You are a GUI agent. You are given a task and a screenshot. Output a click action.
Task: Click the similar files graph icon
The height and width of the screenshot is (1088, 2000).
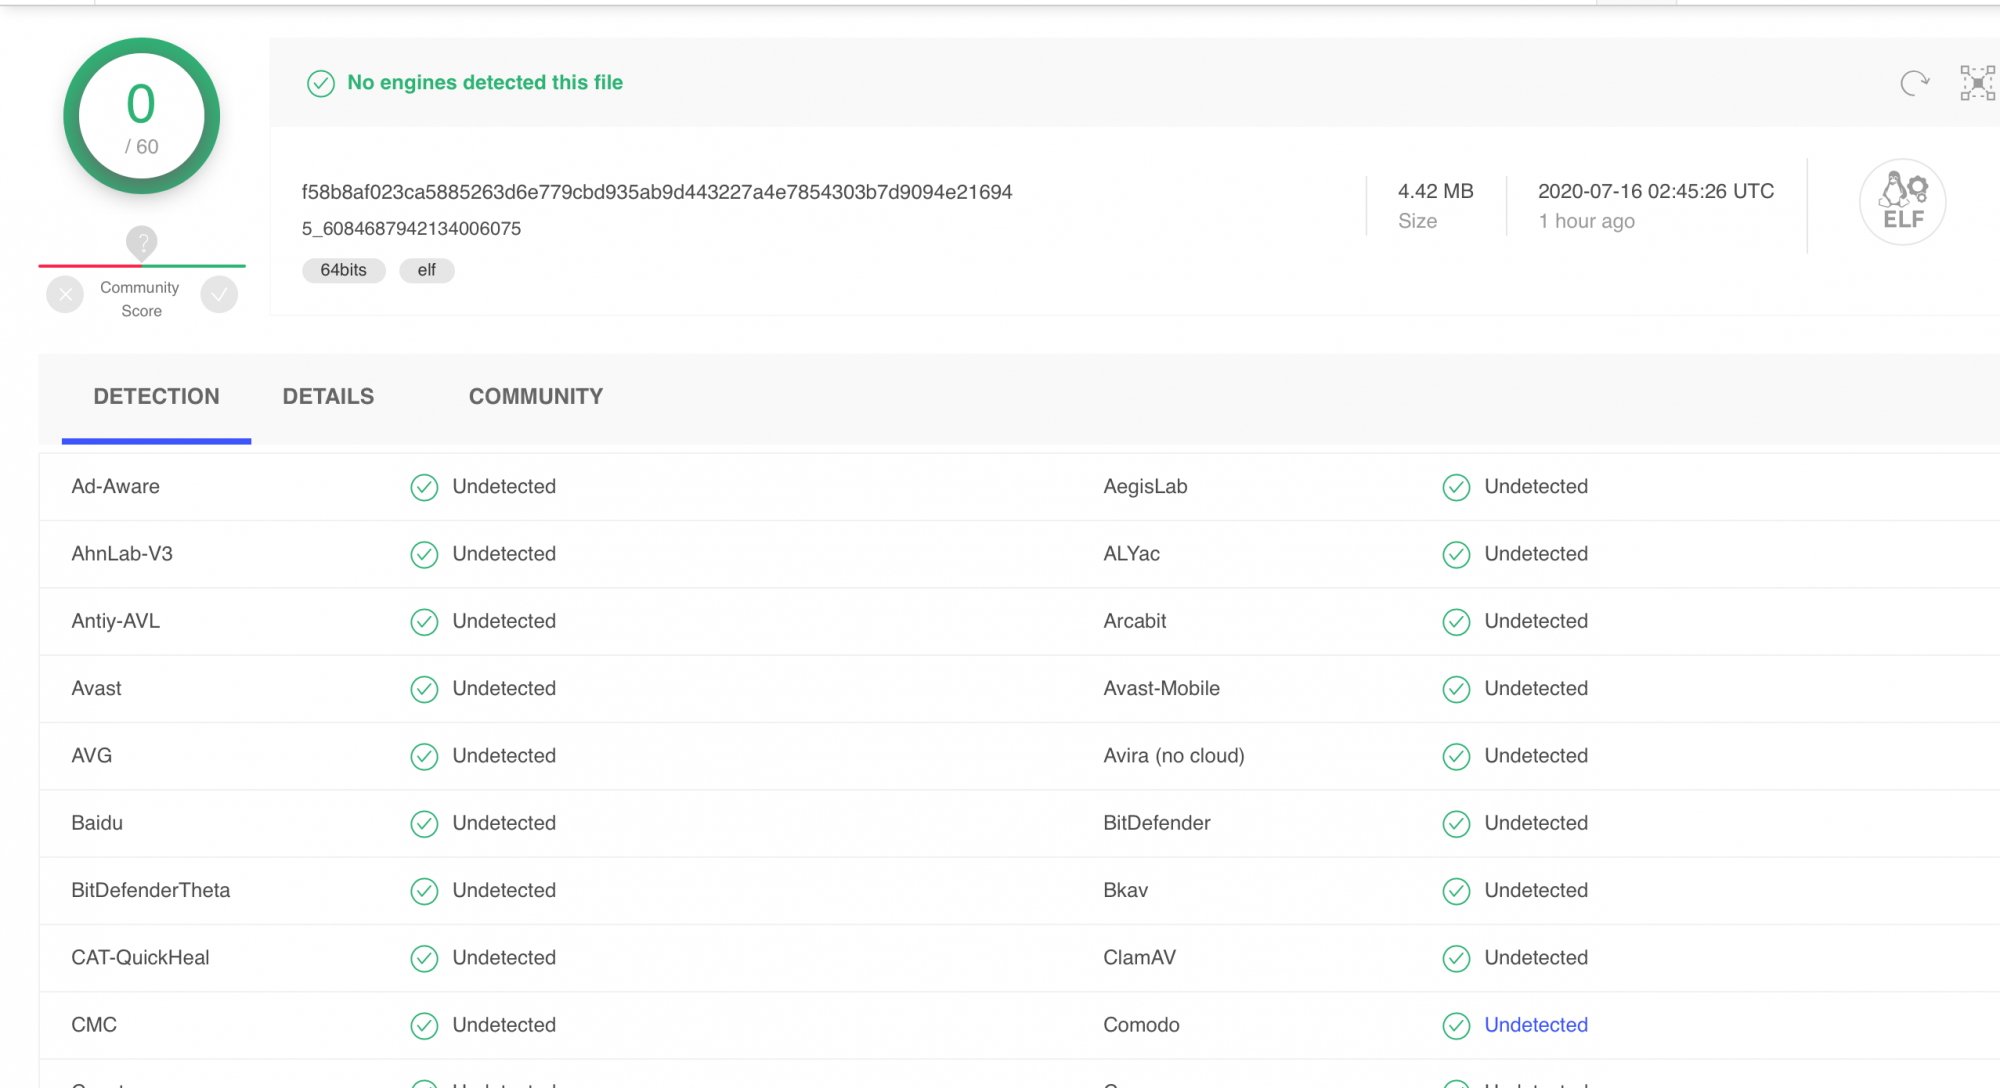pos(1977,83)
